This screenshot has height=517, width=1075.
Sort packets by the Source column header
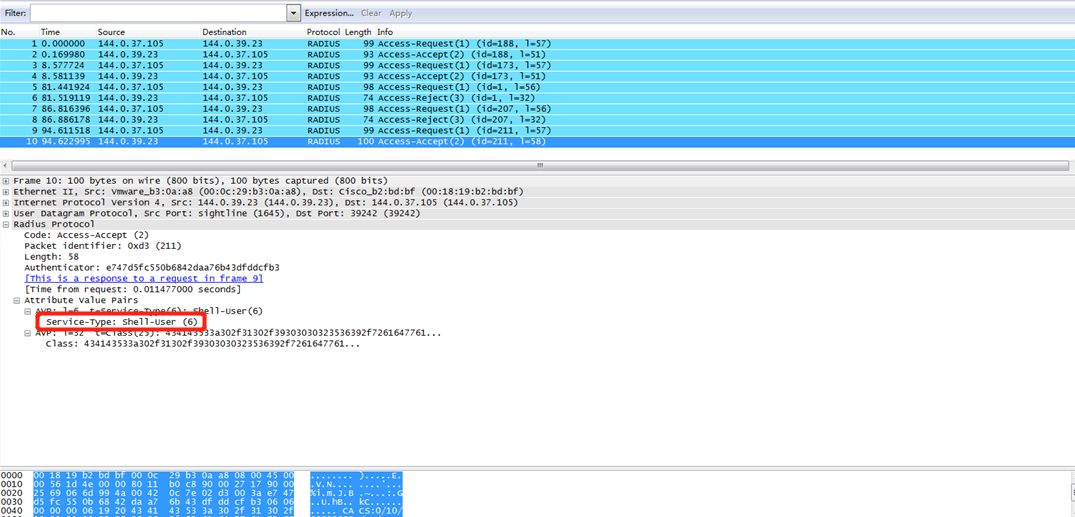pyautogui.click(x=112, y=32)
